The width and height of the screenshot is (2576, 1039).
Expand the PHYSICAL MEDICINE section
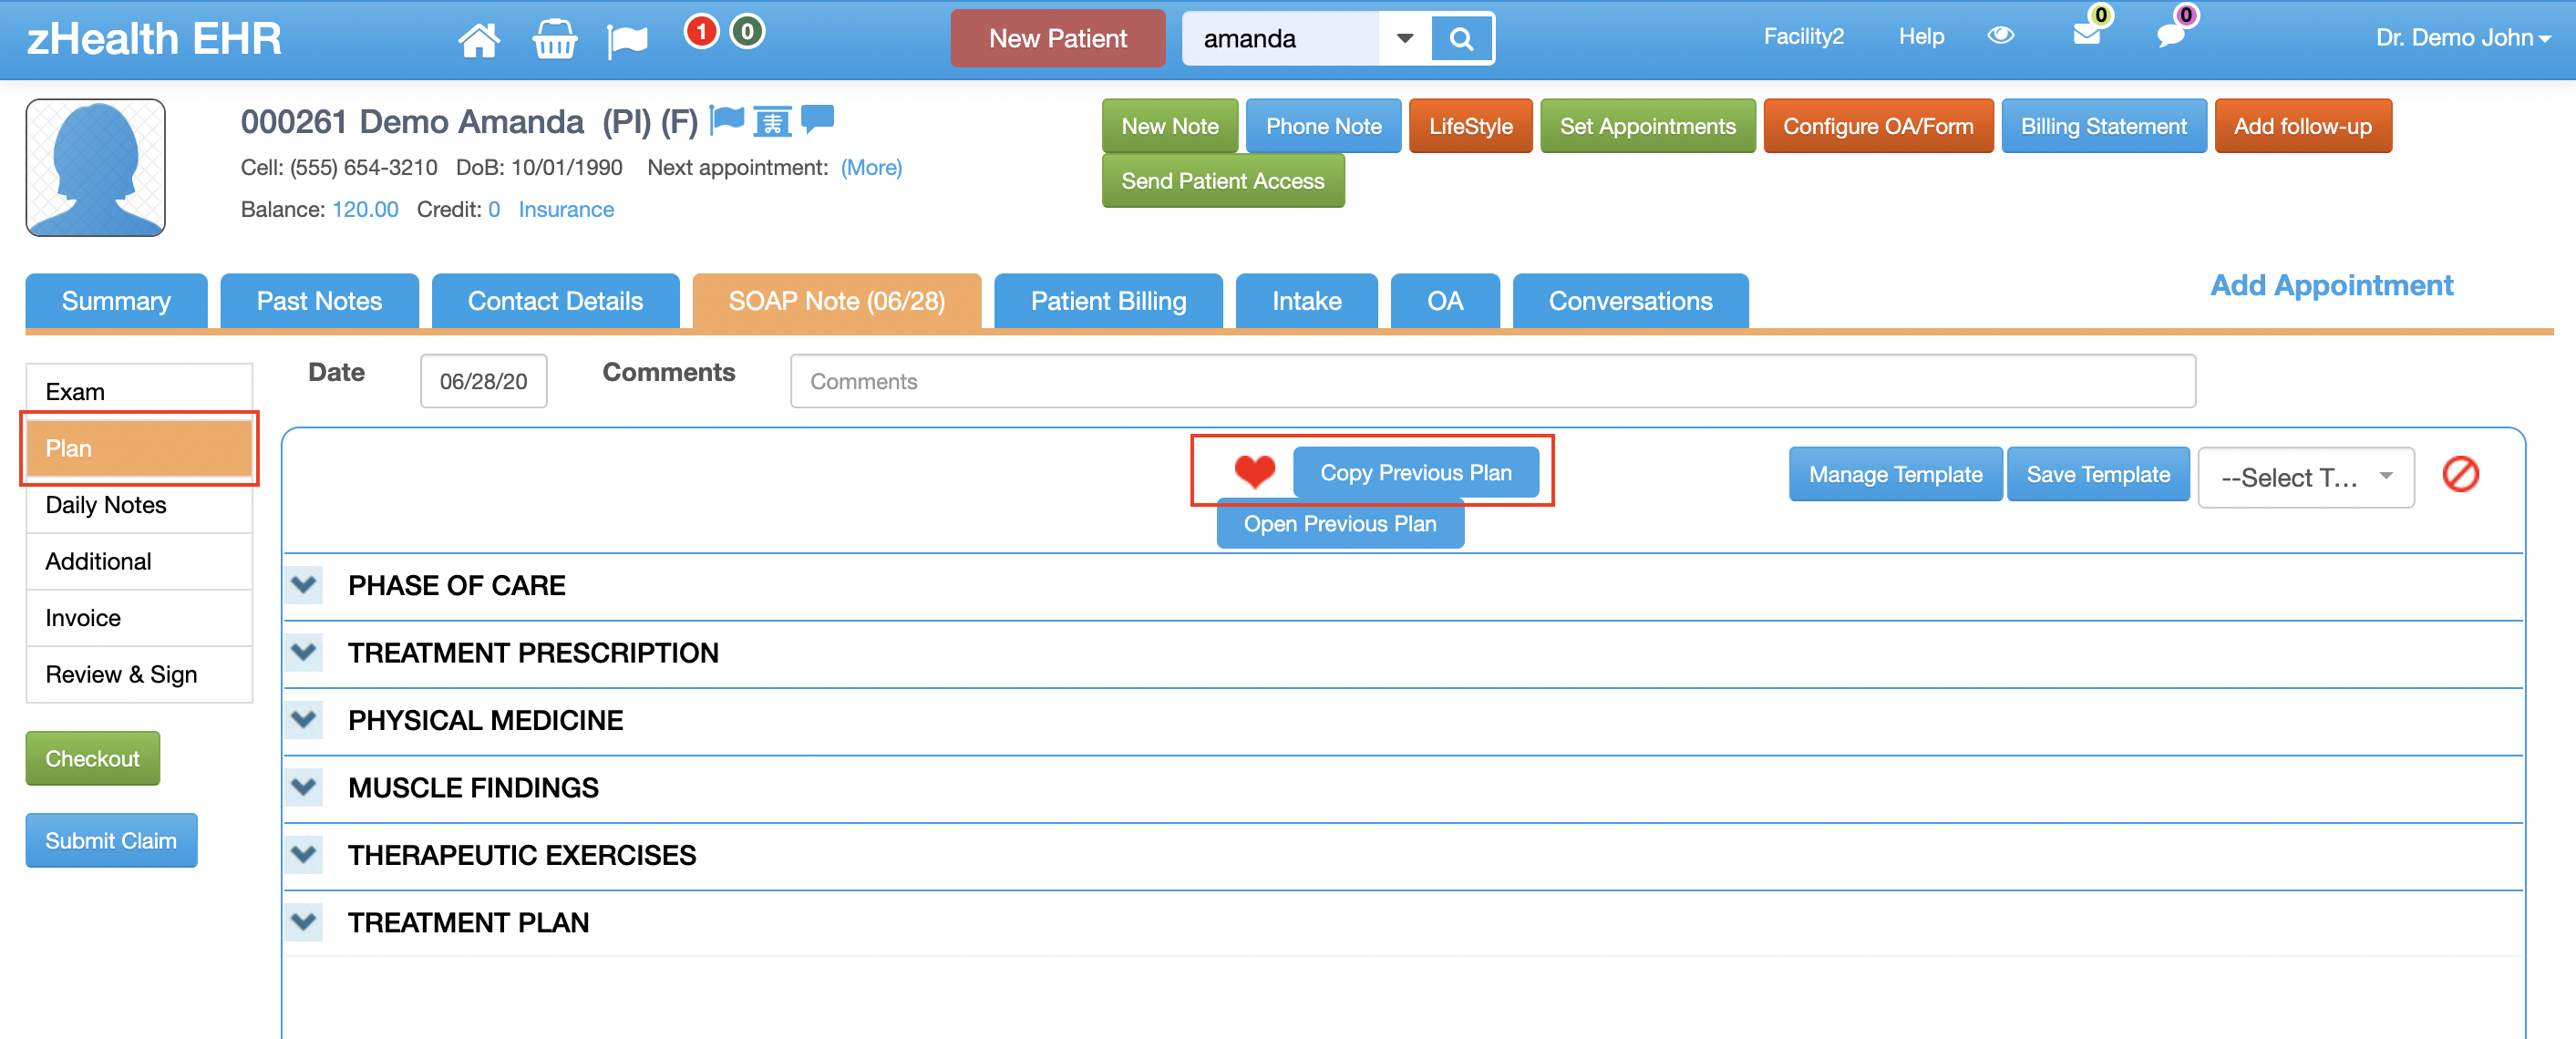(x=304, y=719)
